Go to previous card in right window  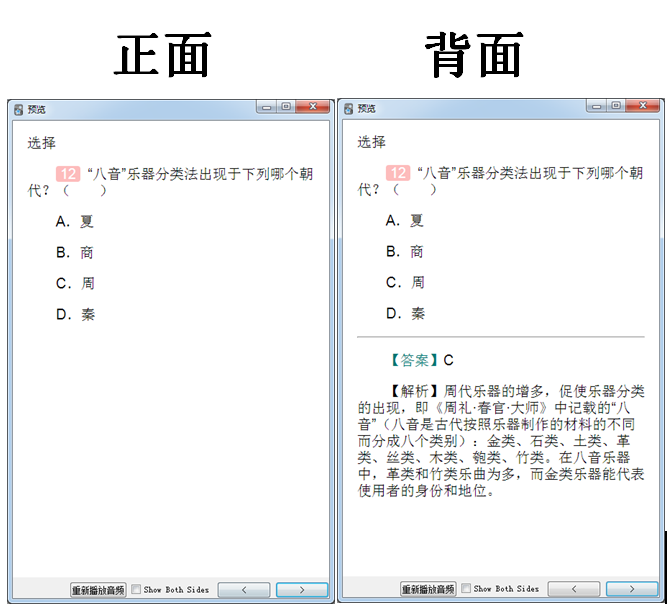[574, 589]
